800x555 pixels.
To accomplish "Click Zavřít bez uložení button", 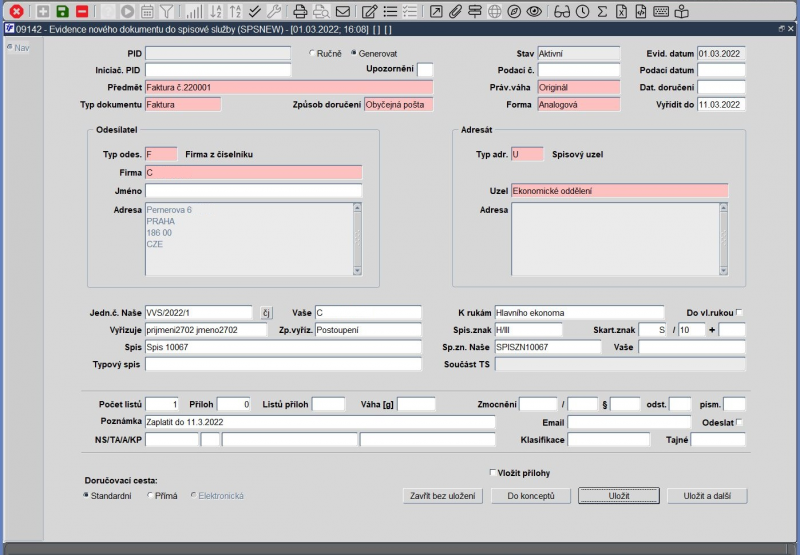I will (444, 495).
